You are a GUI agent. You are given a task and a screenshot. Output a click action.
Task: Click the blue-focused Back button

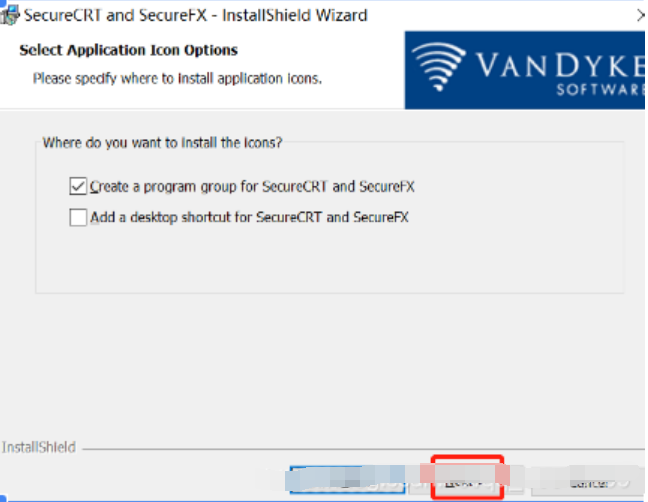[347, 480]
